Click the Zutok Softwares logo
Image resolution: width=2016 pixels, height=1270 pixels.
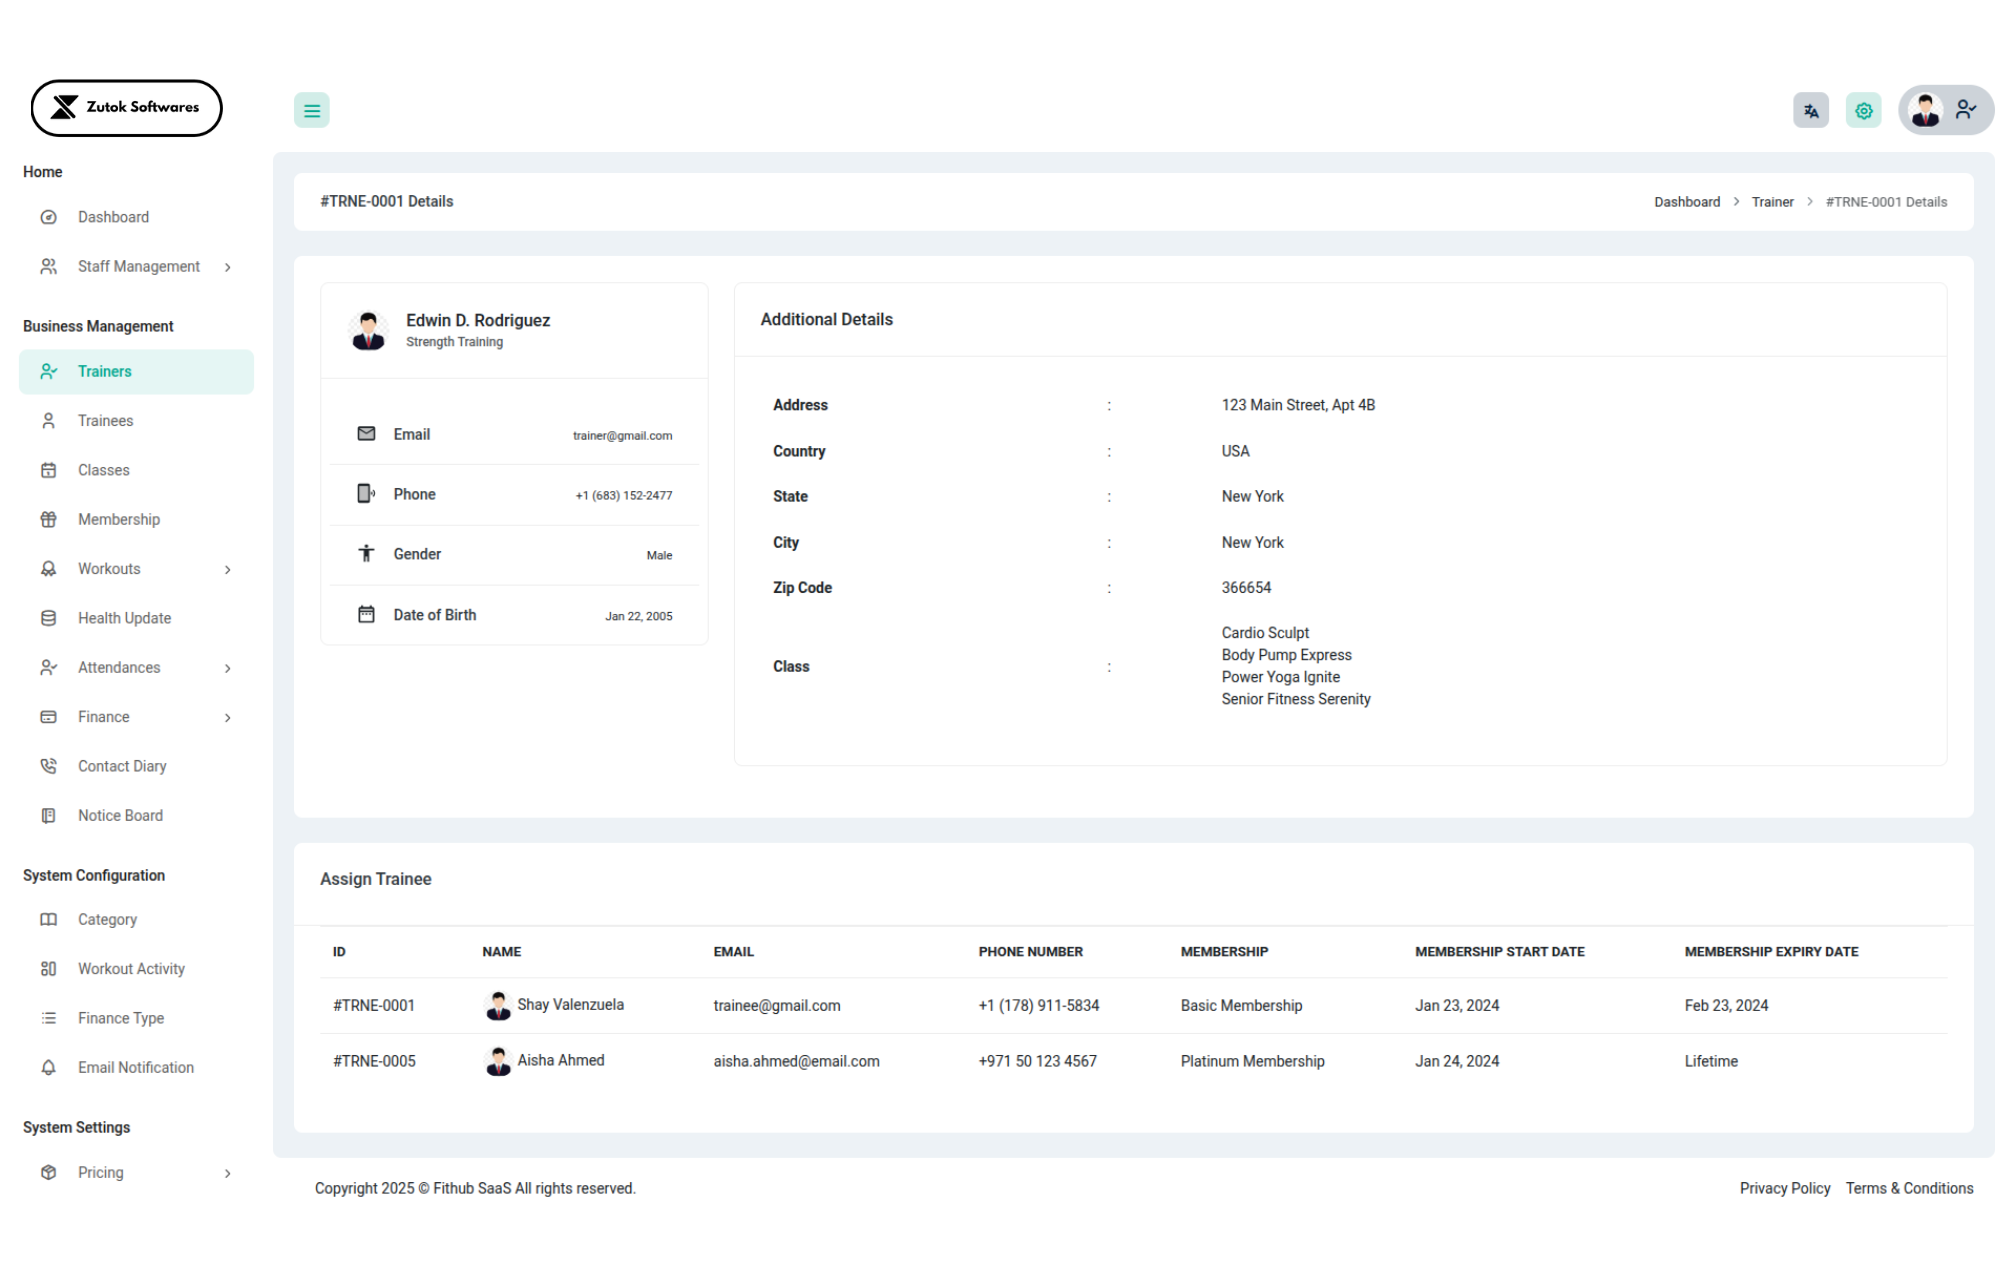tap(126, 108)
